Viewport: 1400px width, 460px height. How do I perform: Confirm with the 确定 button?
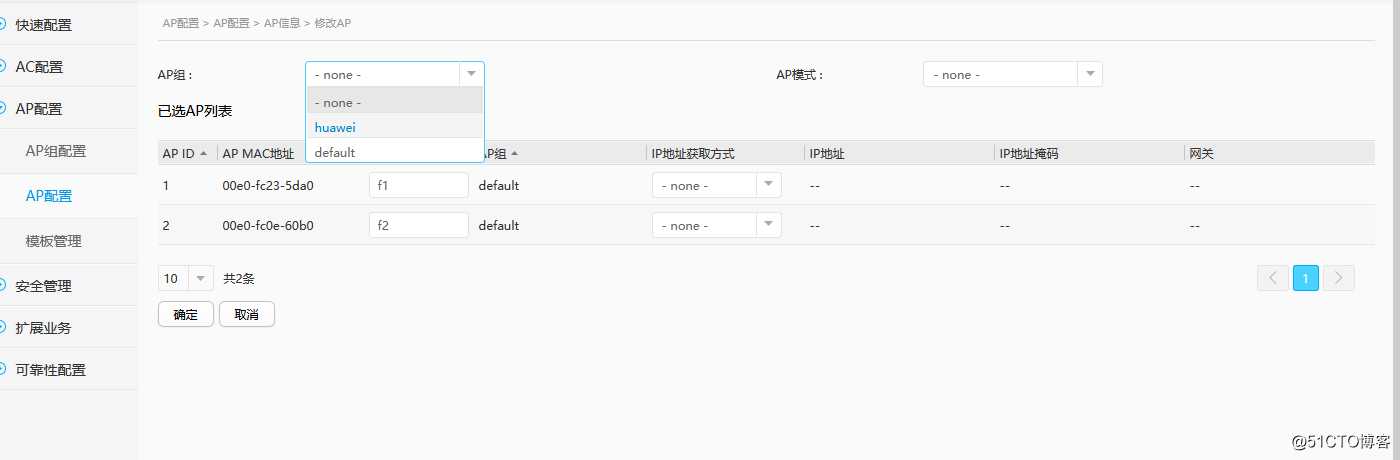pos(186,314)
